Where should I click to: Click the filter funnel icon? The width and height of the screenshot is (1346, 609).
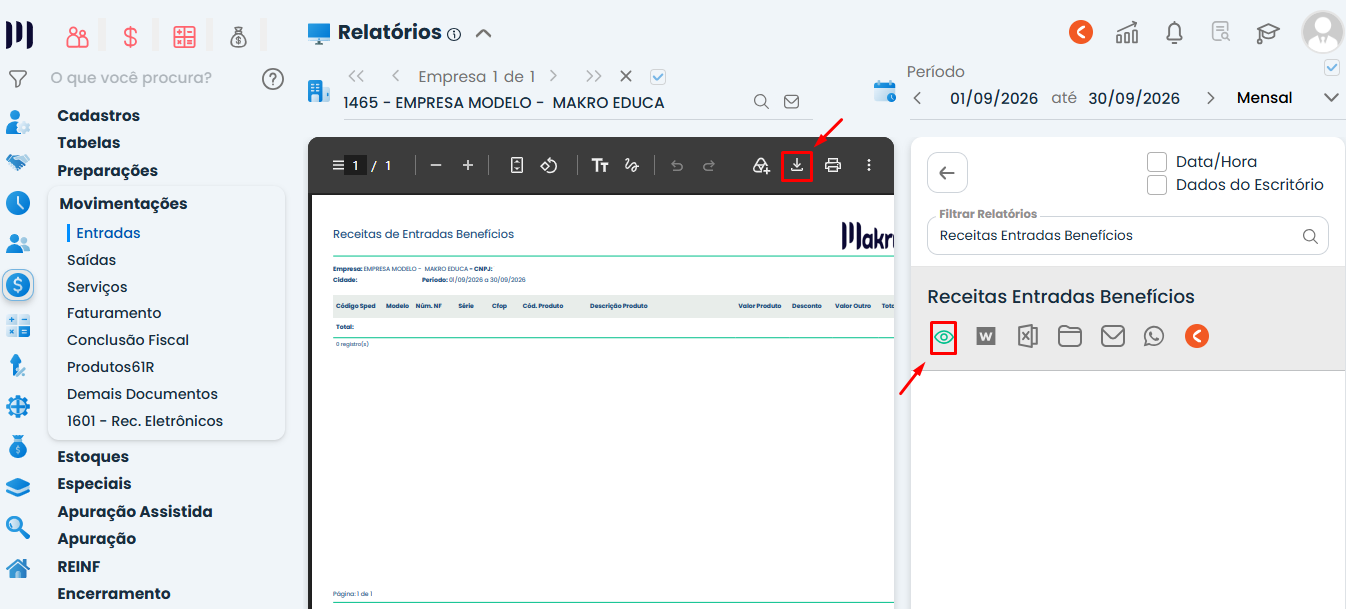pos(17,78)
